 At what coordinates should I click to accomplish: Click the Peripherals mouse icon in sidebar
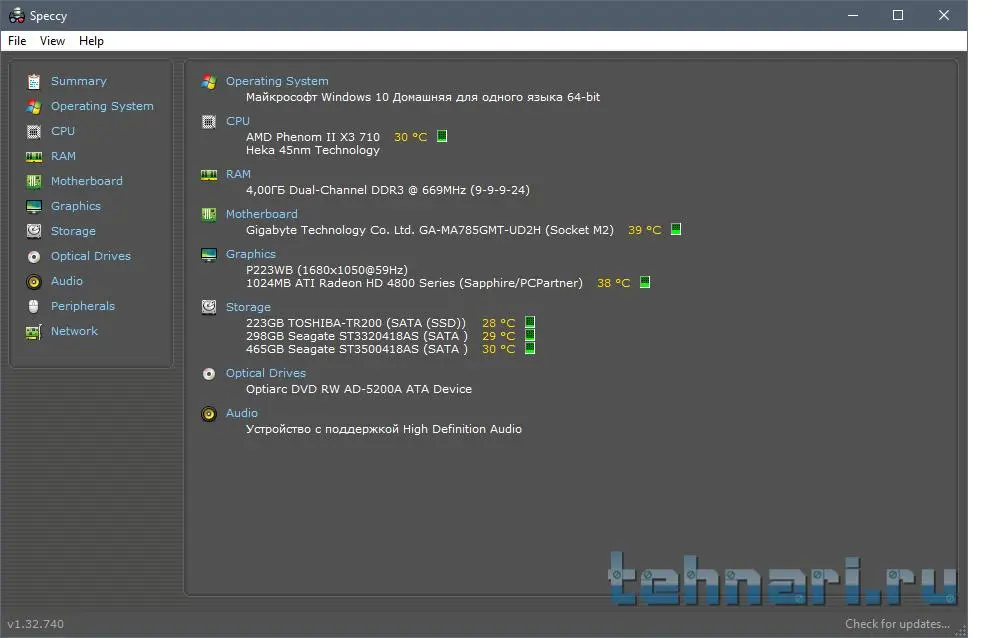point(34,306)
